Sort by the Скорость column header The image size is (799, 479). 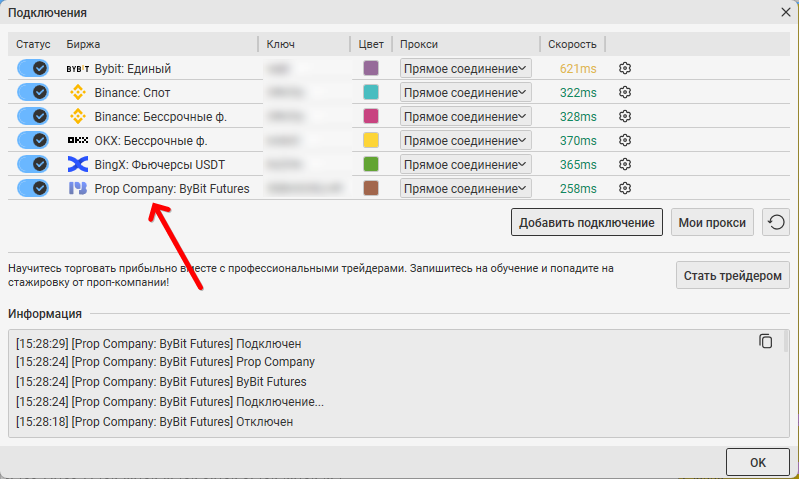click(572, 44)
